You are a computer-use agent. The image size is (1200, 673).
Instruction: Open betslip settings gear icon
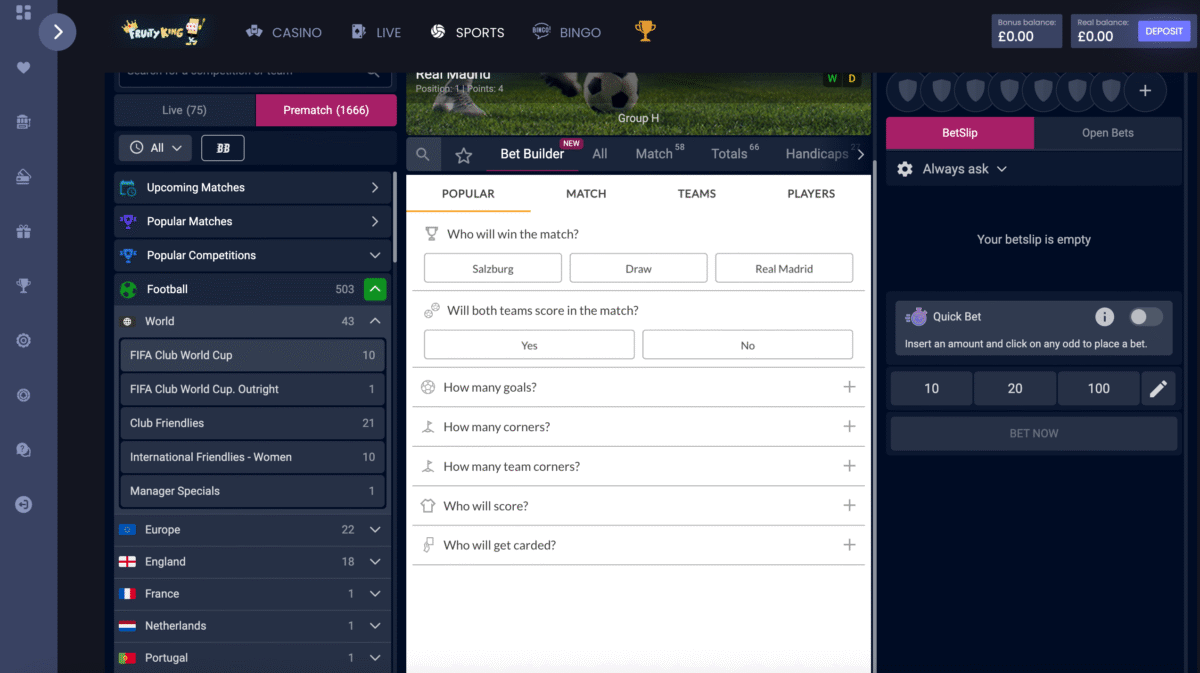[x=905, y=169]
